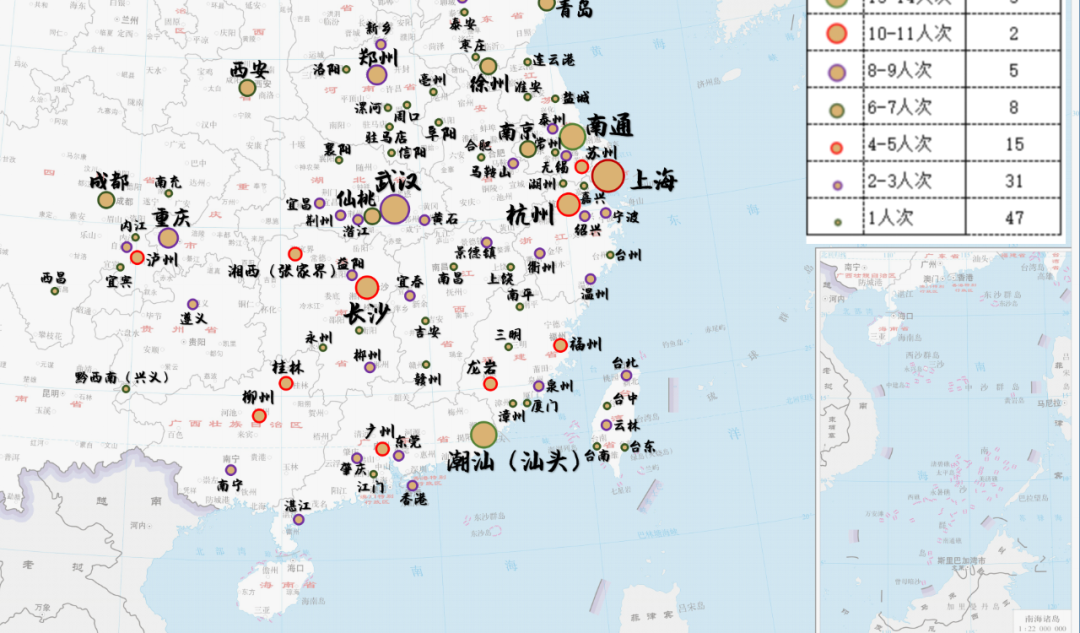Click the Xiantao circle marker
Image resolution: width=1080 pixels, height=633 pixels.
click(372, 216)
